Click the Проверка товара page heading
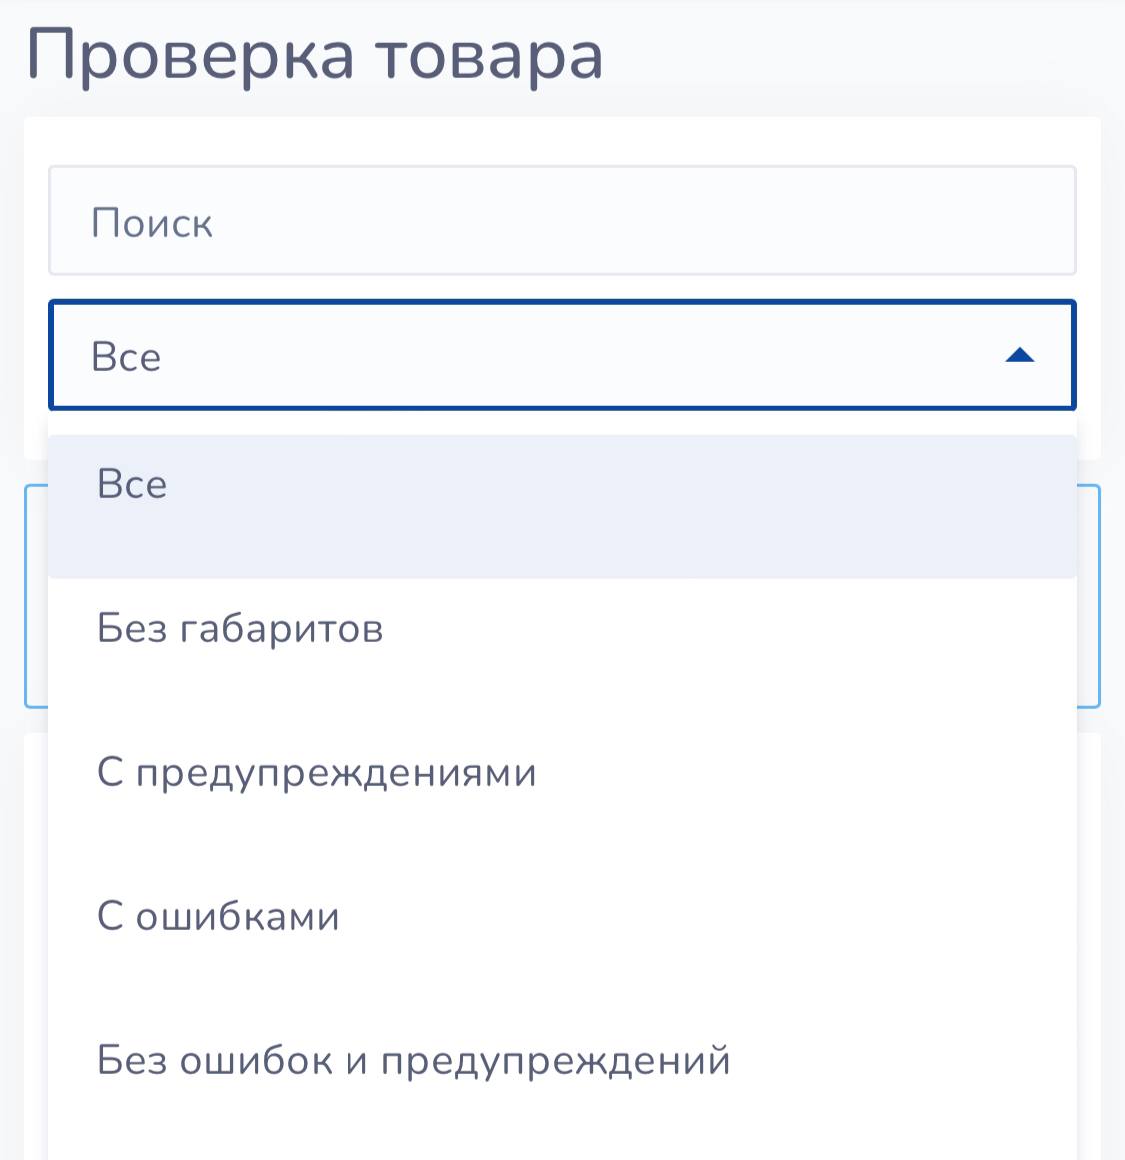 point(315,55)
